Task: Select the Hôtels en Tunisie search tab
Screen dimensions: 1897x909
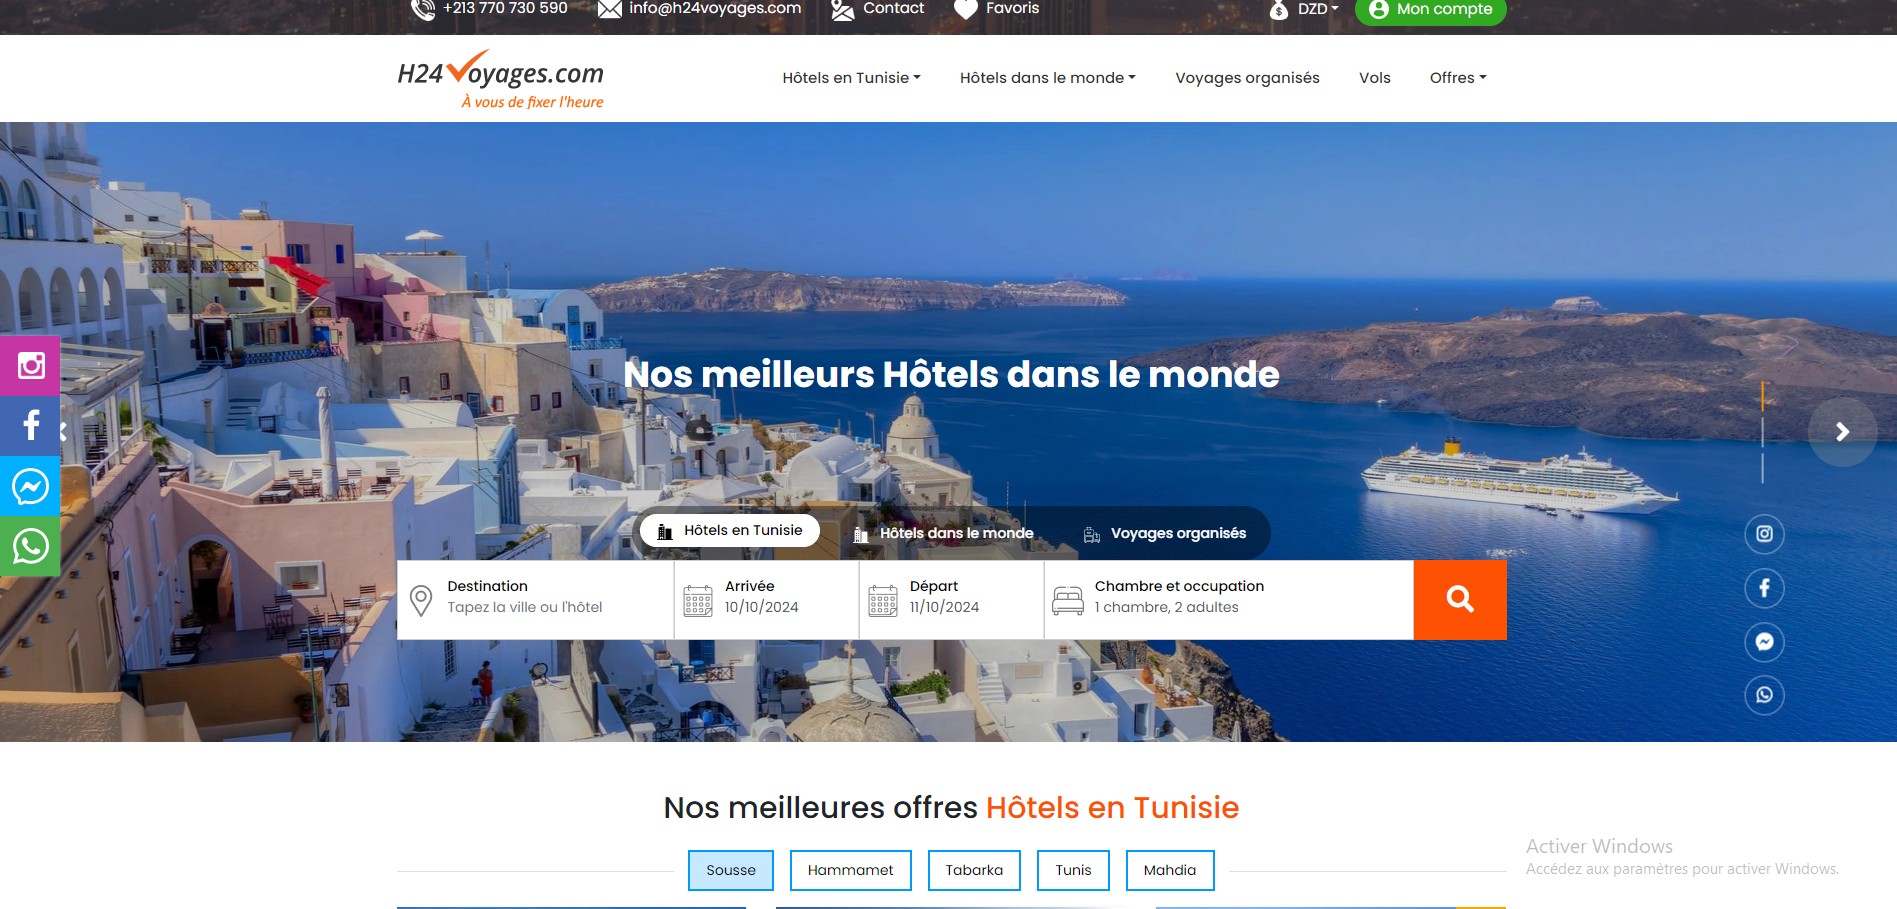Action: click(x=730, y=531)
